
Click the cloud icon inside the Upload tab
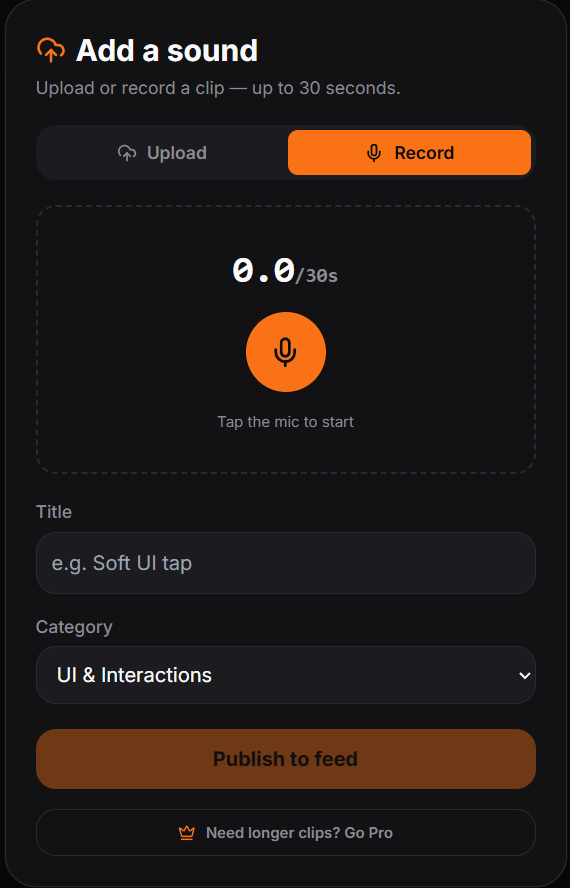pos(127,153)
